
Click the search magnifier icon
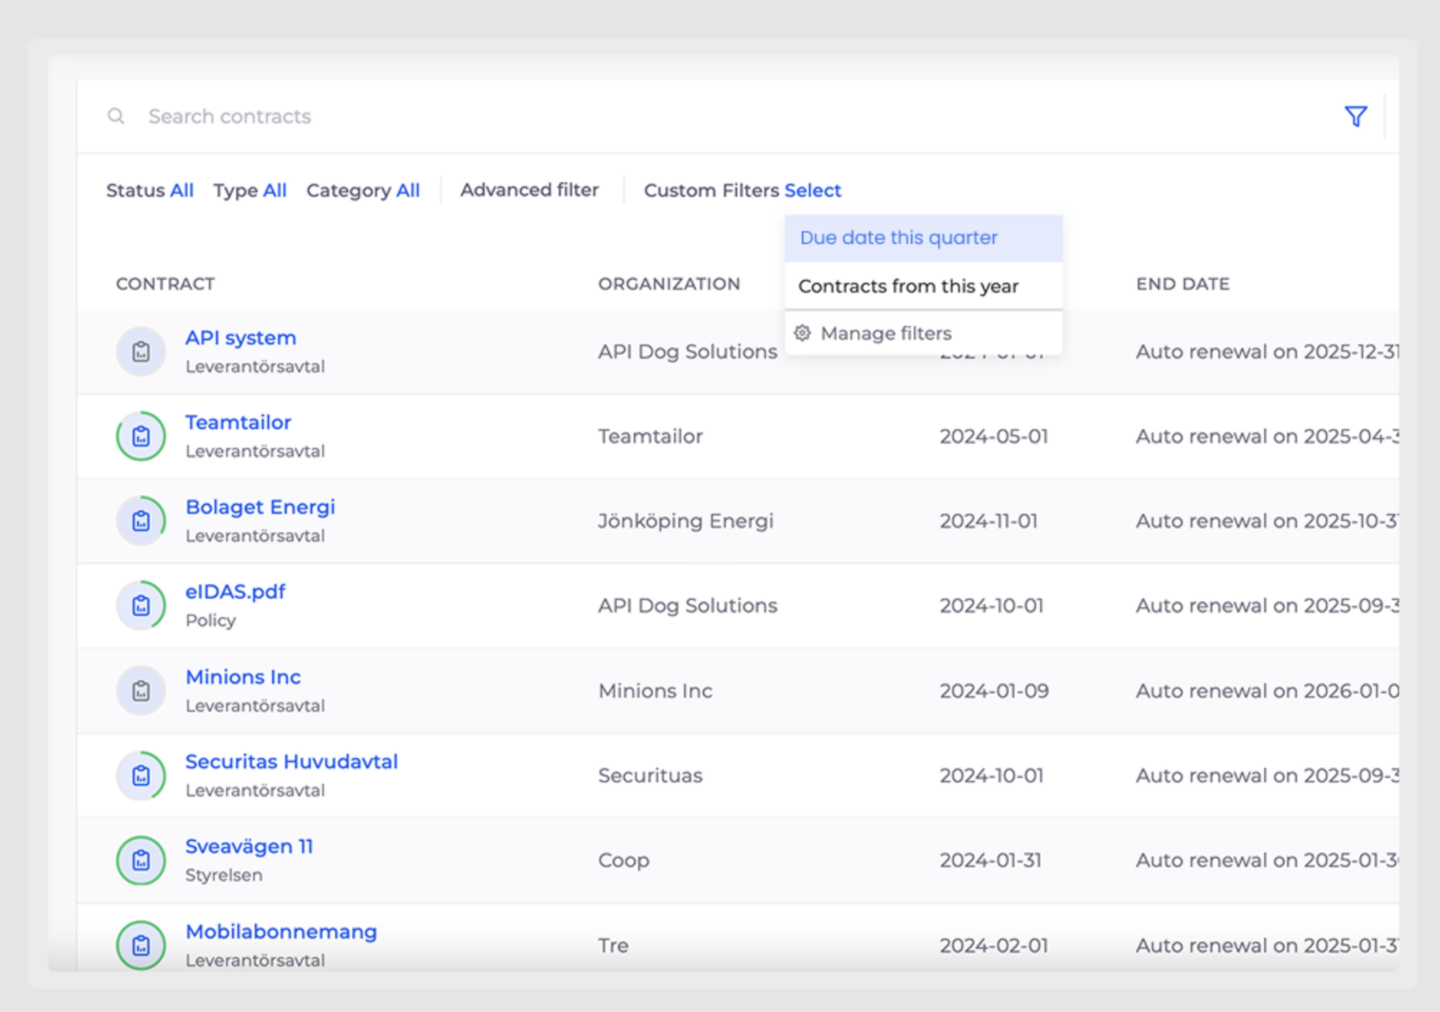click(116, 116)
